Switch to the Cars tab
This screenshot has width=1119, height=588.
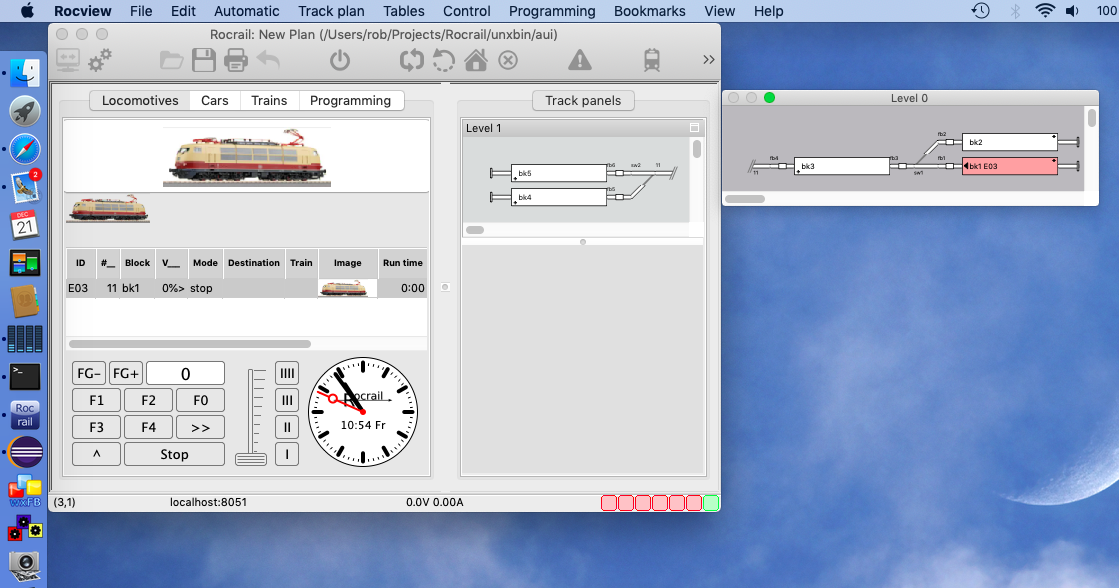[214, 100]
